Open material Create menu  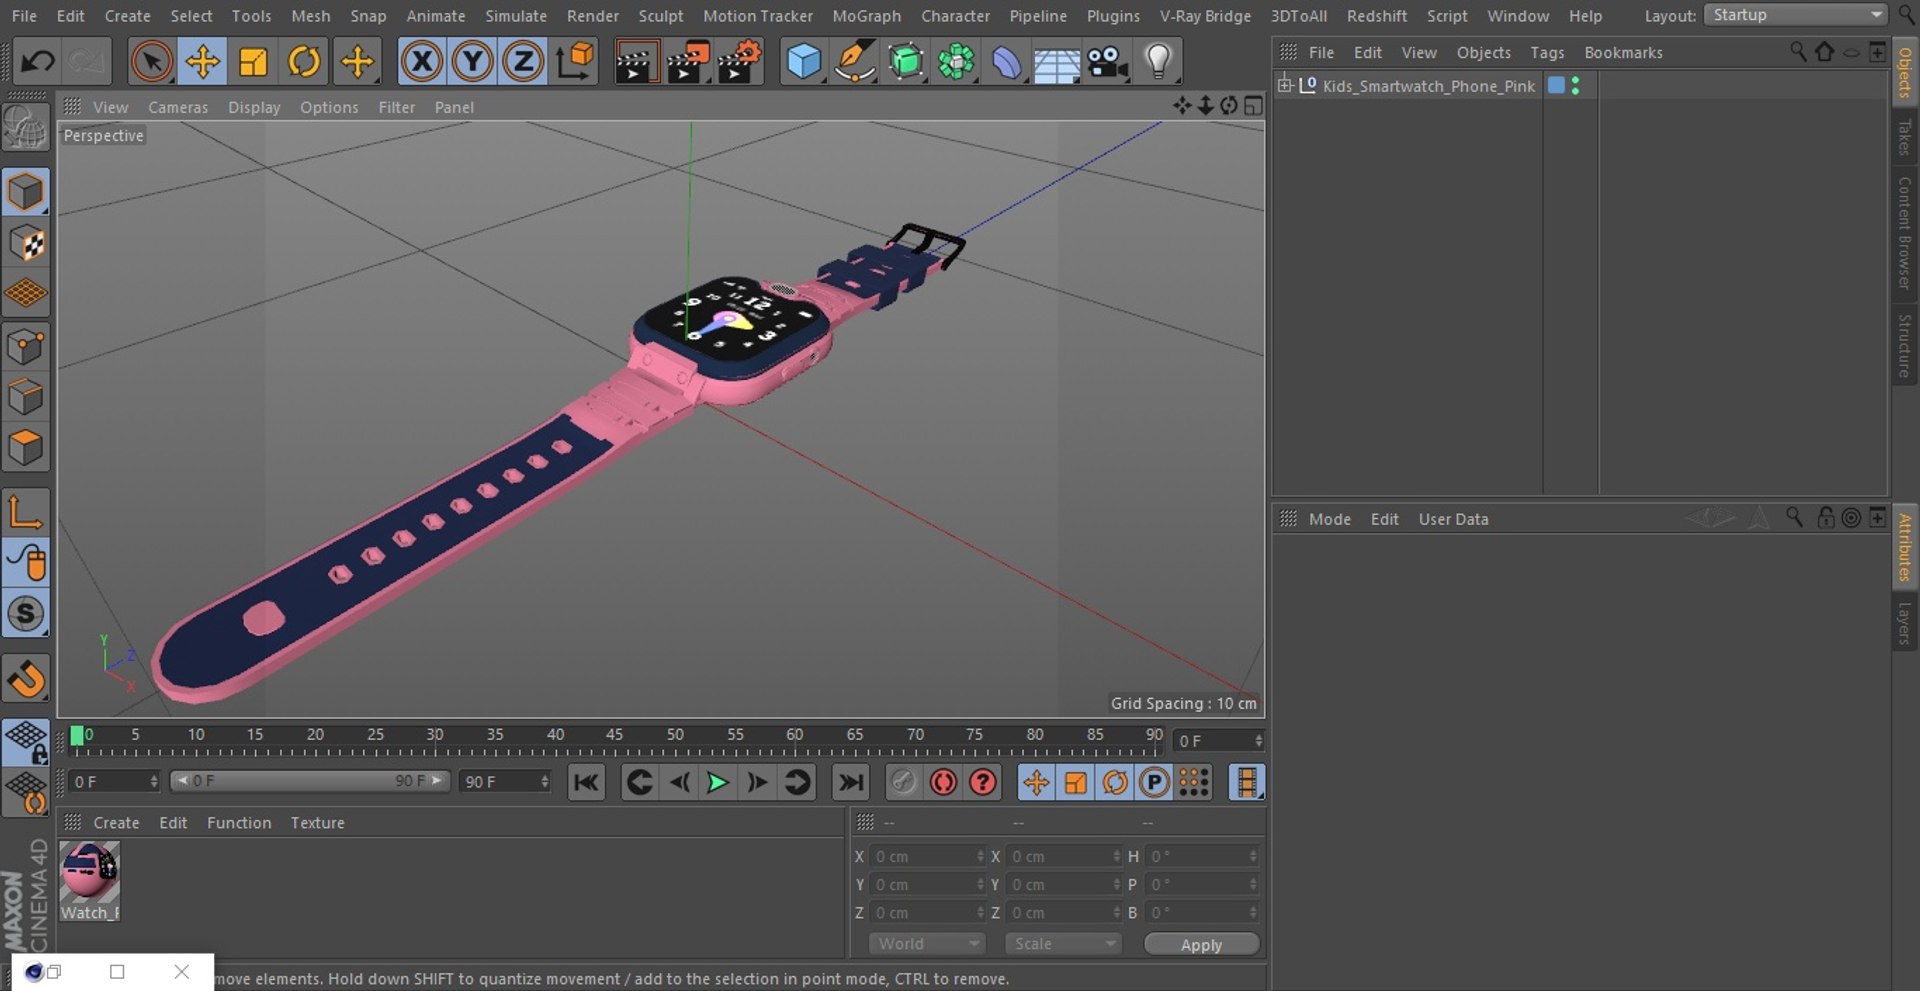(x=116, y=823)
